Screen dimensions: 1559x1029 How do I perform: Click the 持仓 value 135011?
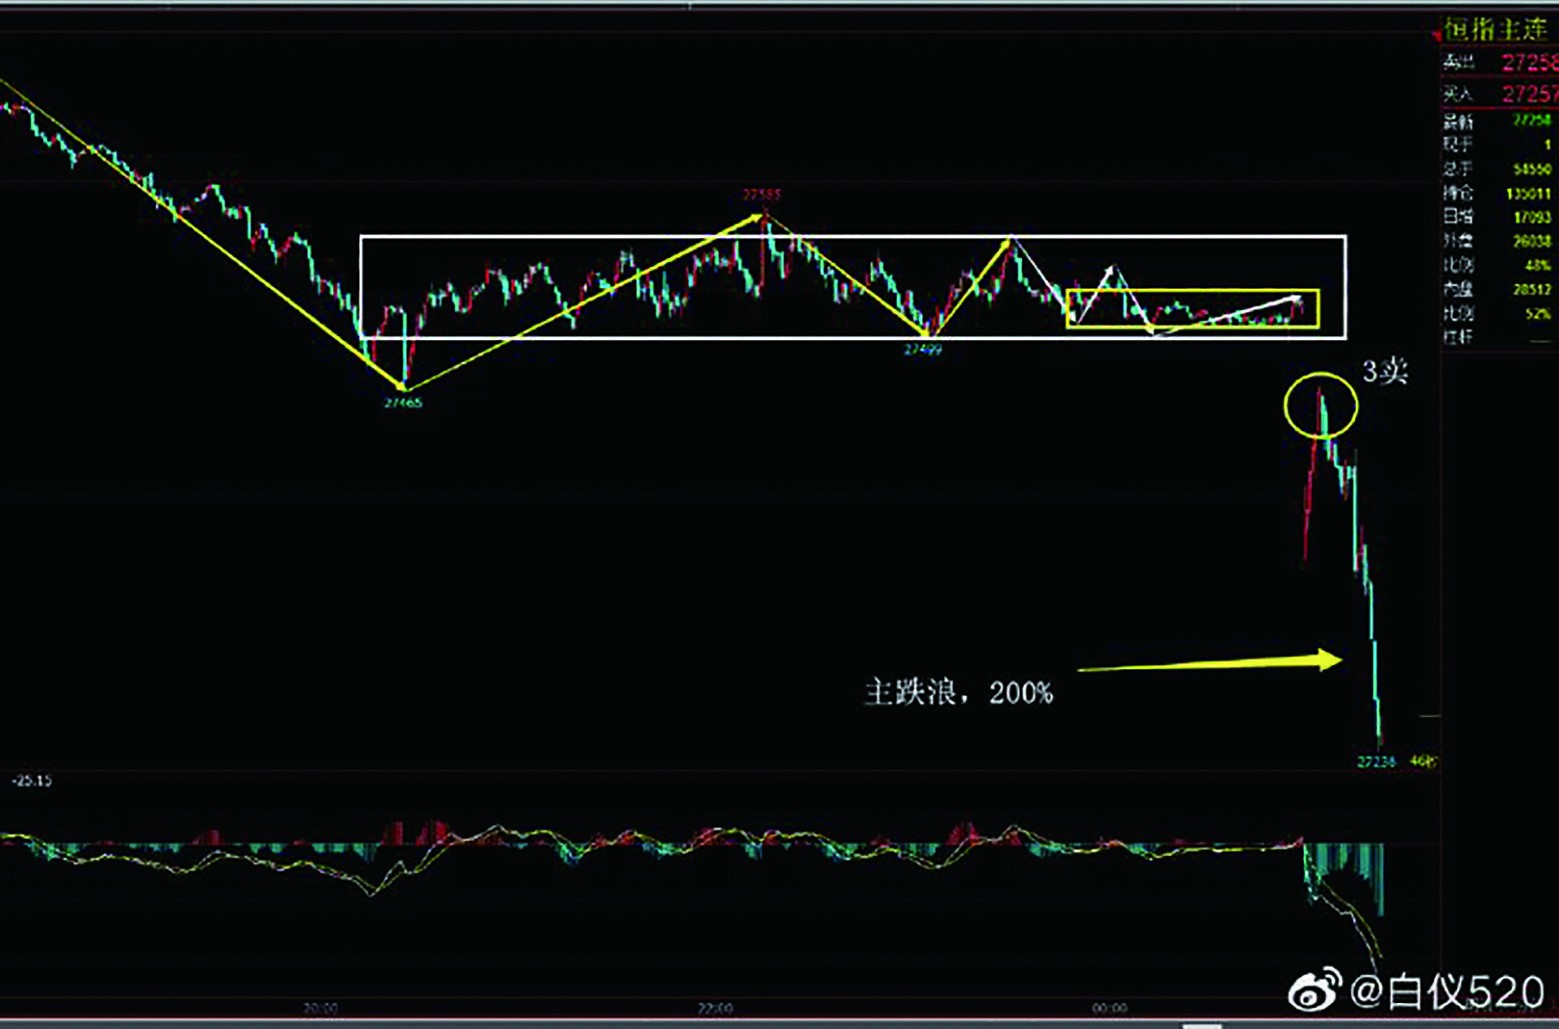1527,193
